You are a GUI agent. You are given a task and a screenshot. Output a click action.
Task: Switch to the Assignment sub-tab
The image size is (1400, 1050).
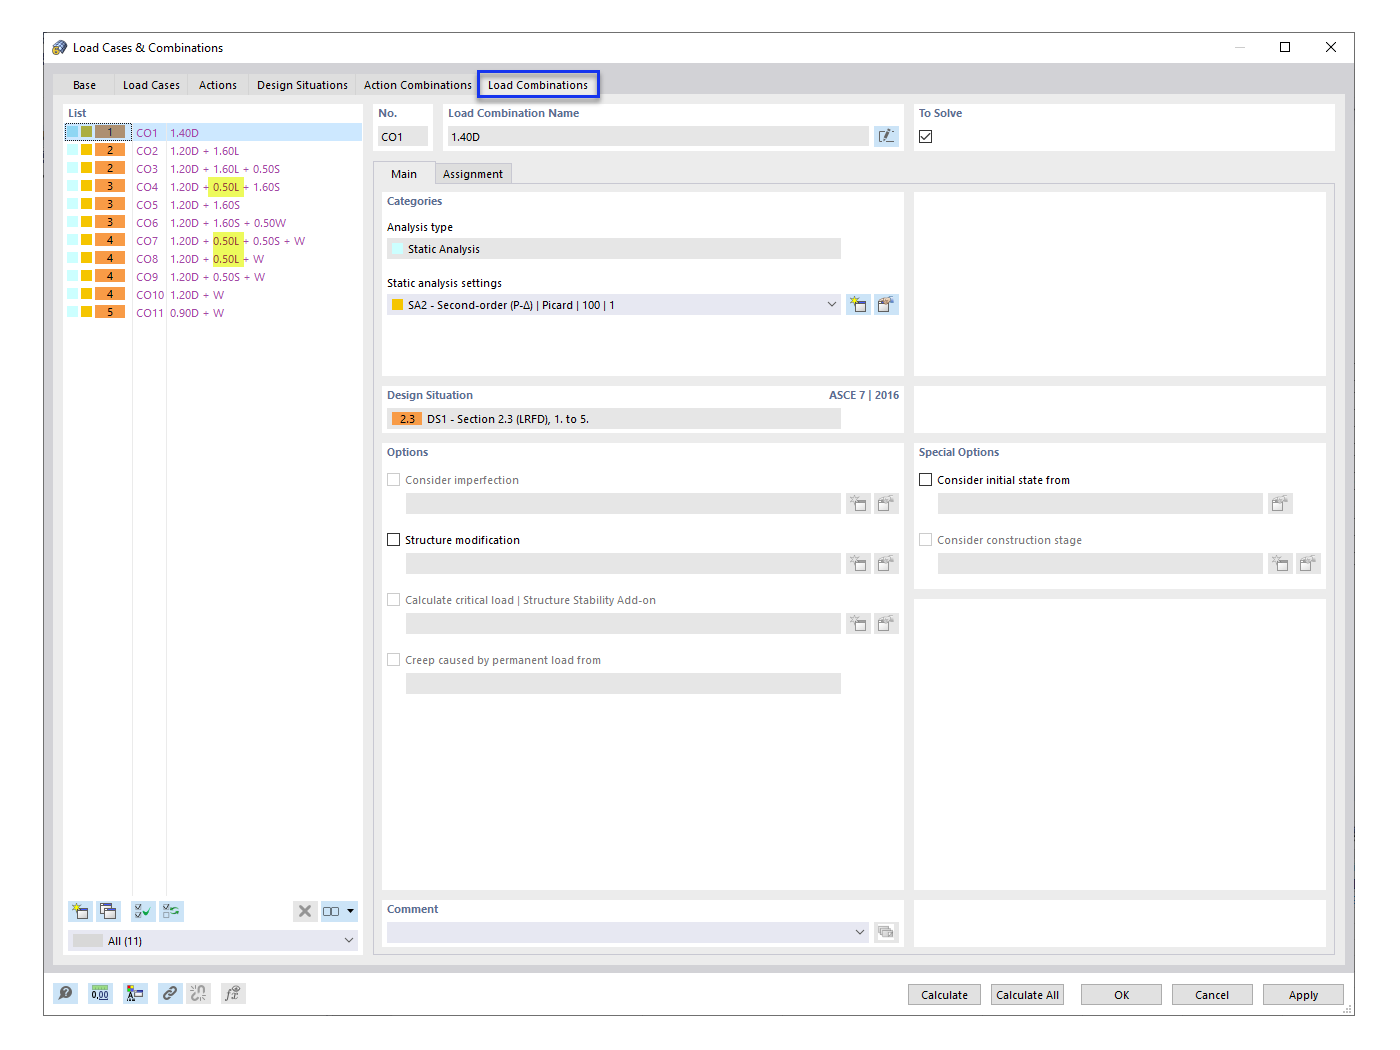473,174
